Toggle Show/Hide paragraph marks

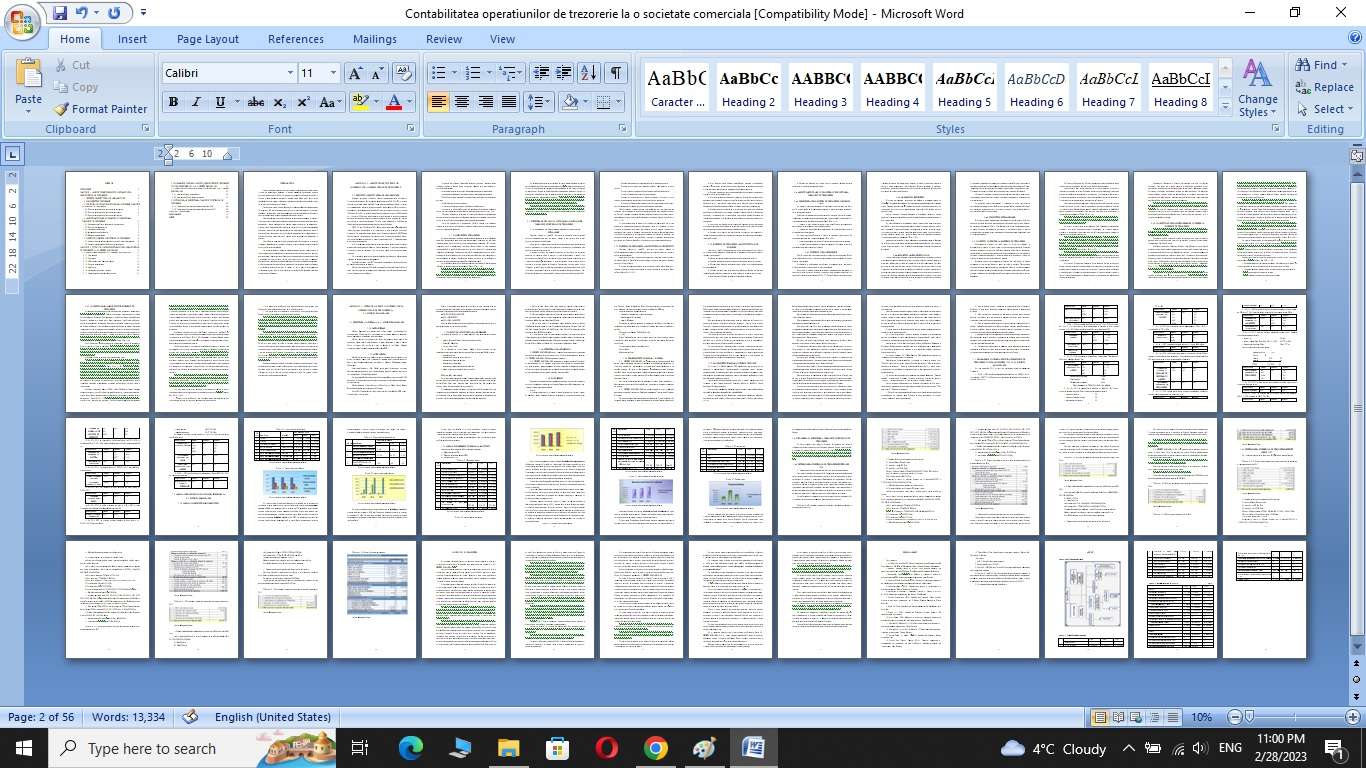coord(616,73)
